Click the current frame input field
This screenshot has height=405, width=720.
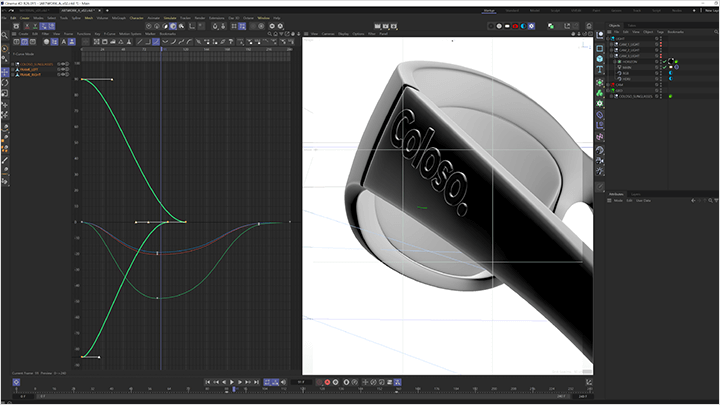click(302, 382)
